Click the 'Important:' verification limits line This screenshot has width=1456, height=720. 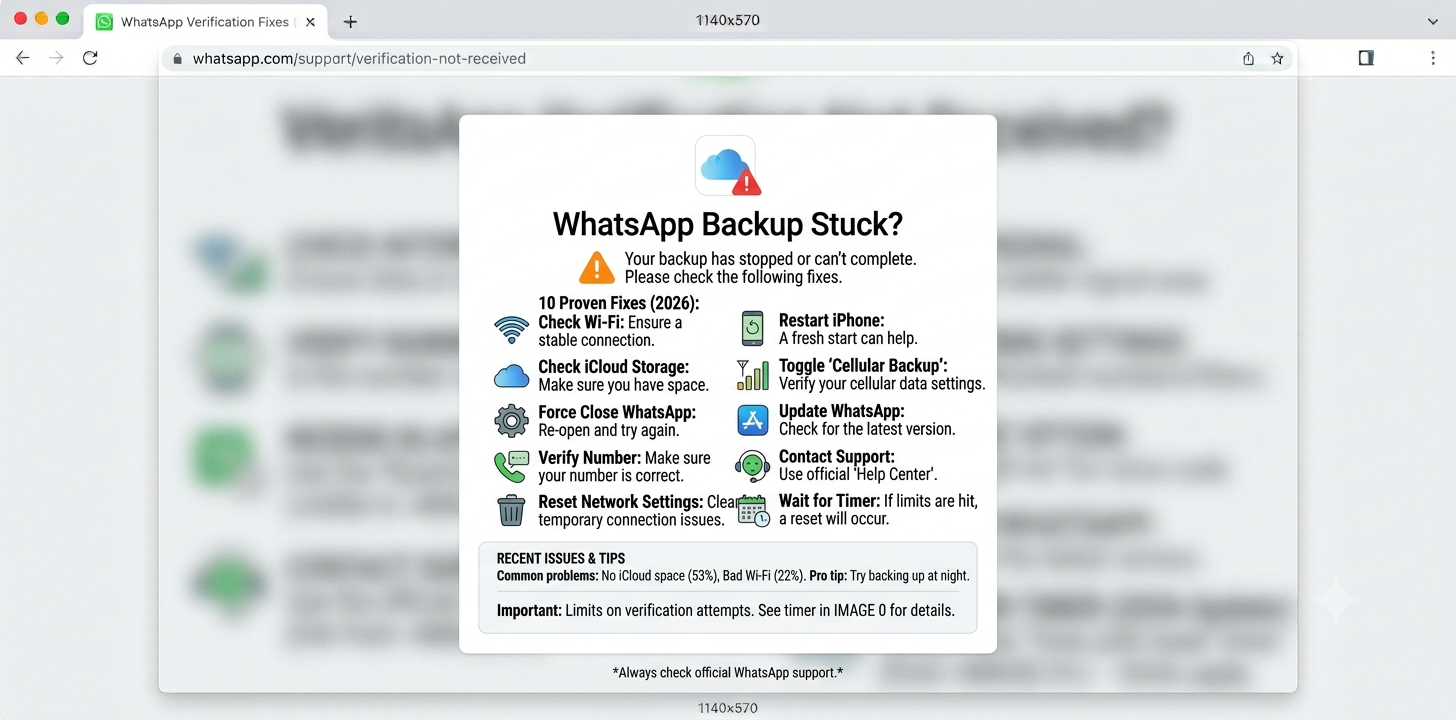[726, 610]
